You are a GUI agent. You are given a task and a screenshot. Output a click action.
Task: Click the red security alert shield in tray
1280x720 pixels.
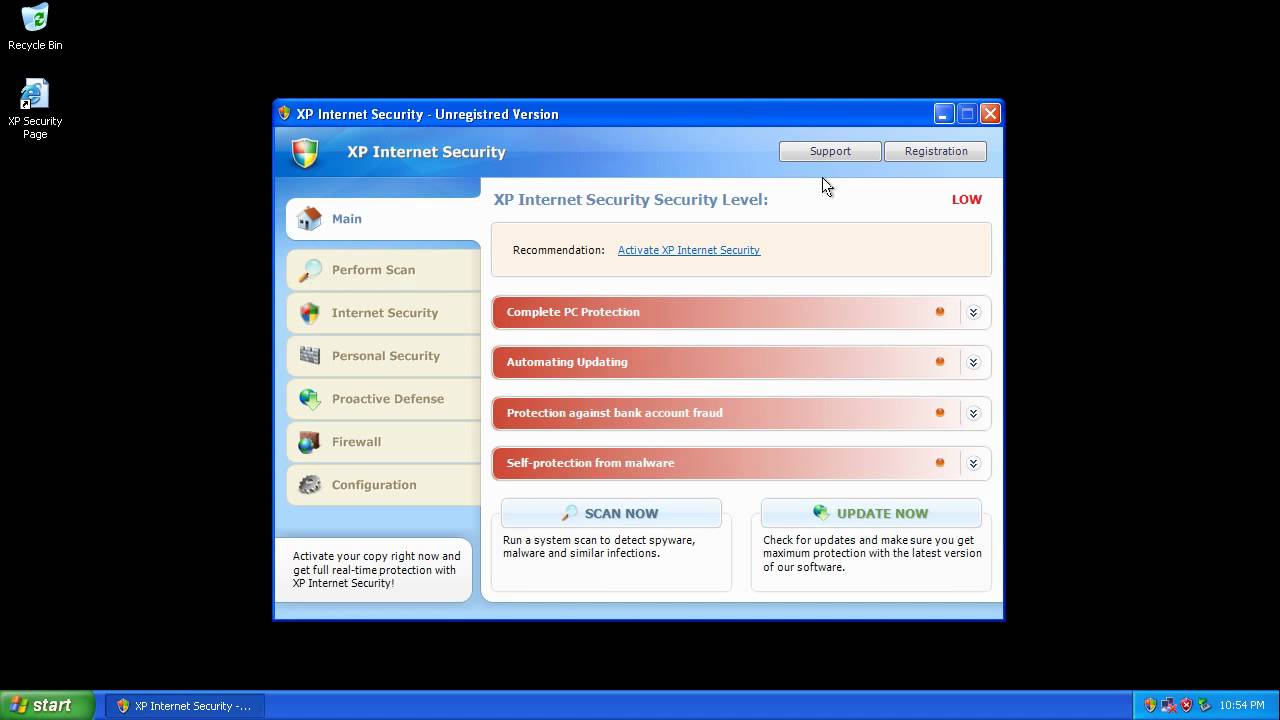point(1186,705)
